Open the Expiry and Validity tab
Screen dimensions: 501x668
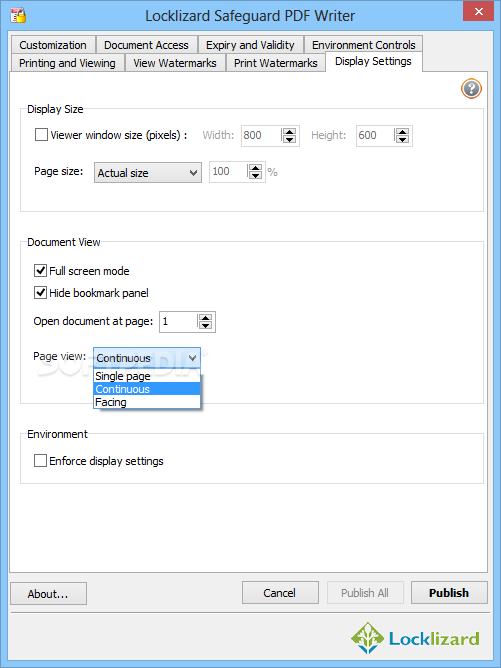pyautogui.click(x=250, y=45)
